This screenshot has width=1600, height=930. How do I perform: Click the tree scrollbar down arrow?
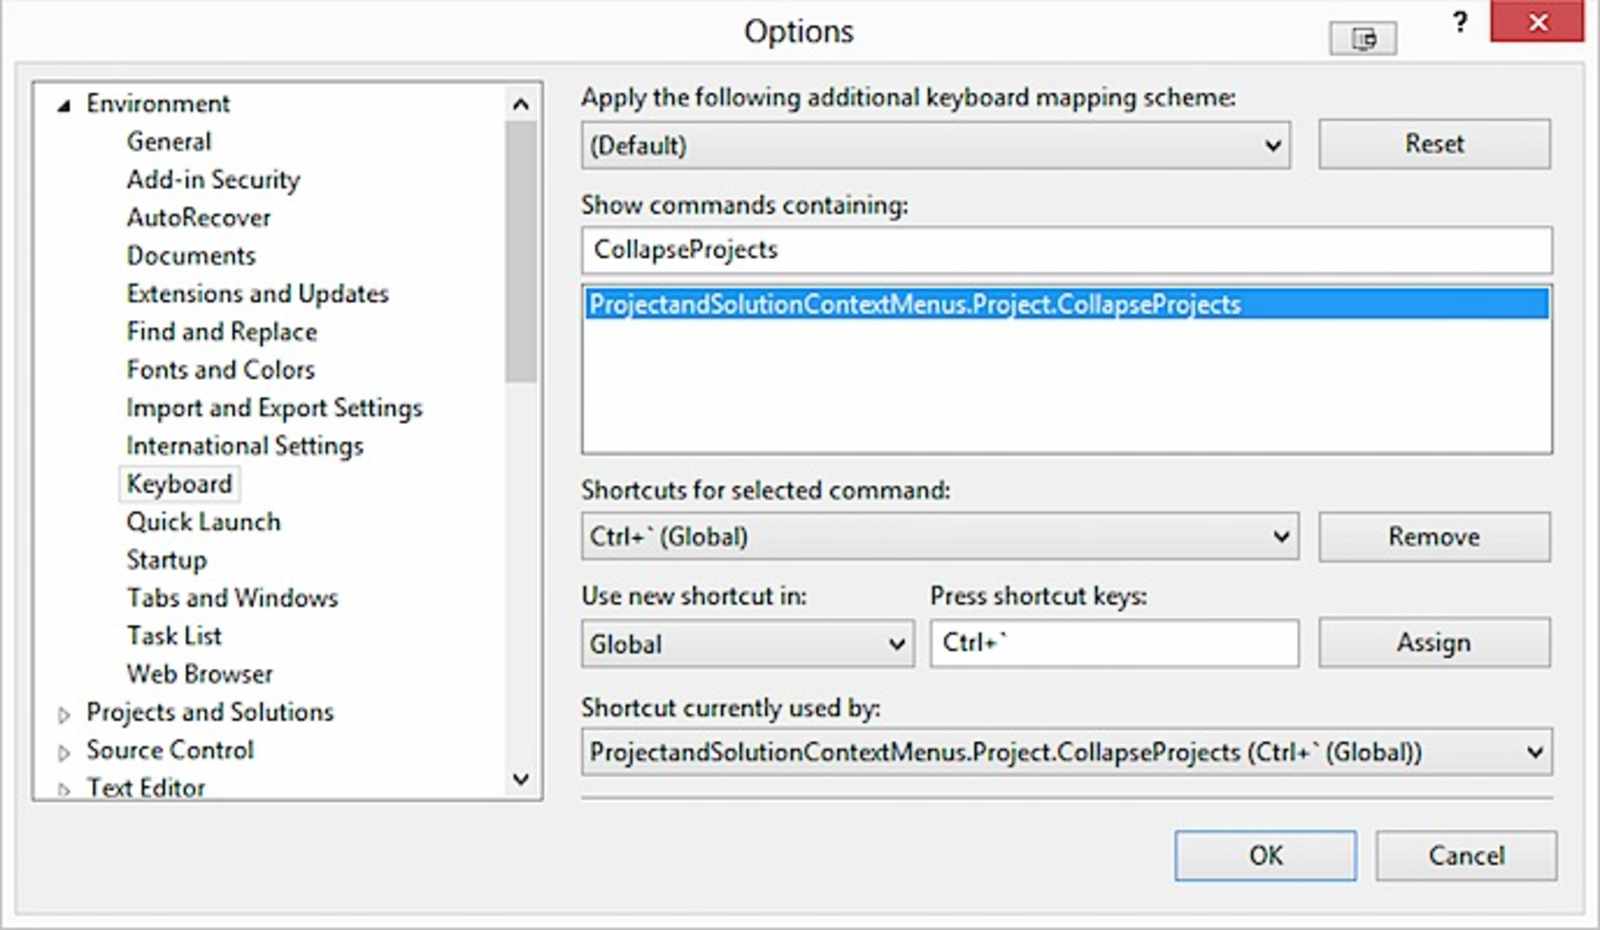[520, 779]
